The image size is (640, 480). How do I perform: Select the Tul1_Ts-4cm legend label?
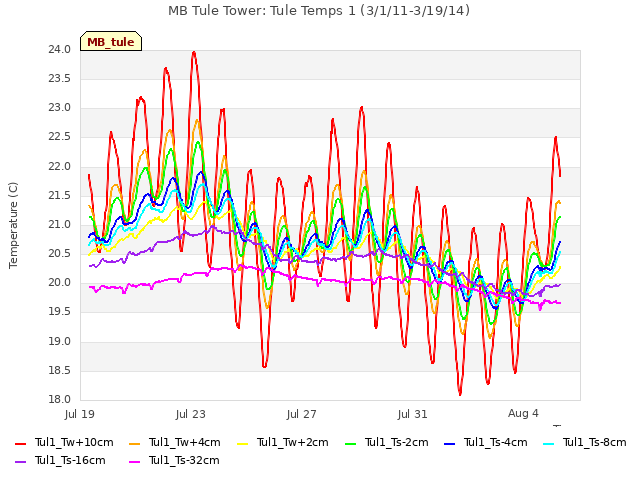(x=496, y=442)
